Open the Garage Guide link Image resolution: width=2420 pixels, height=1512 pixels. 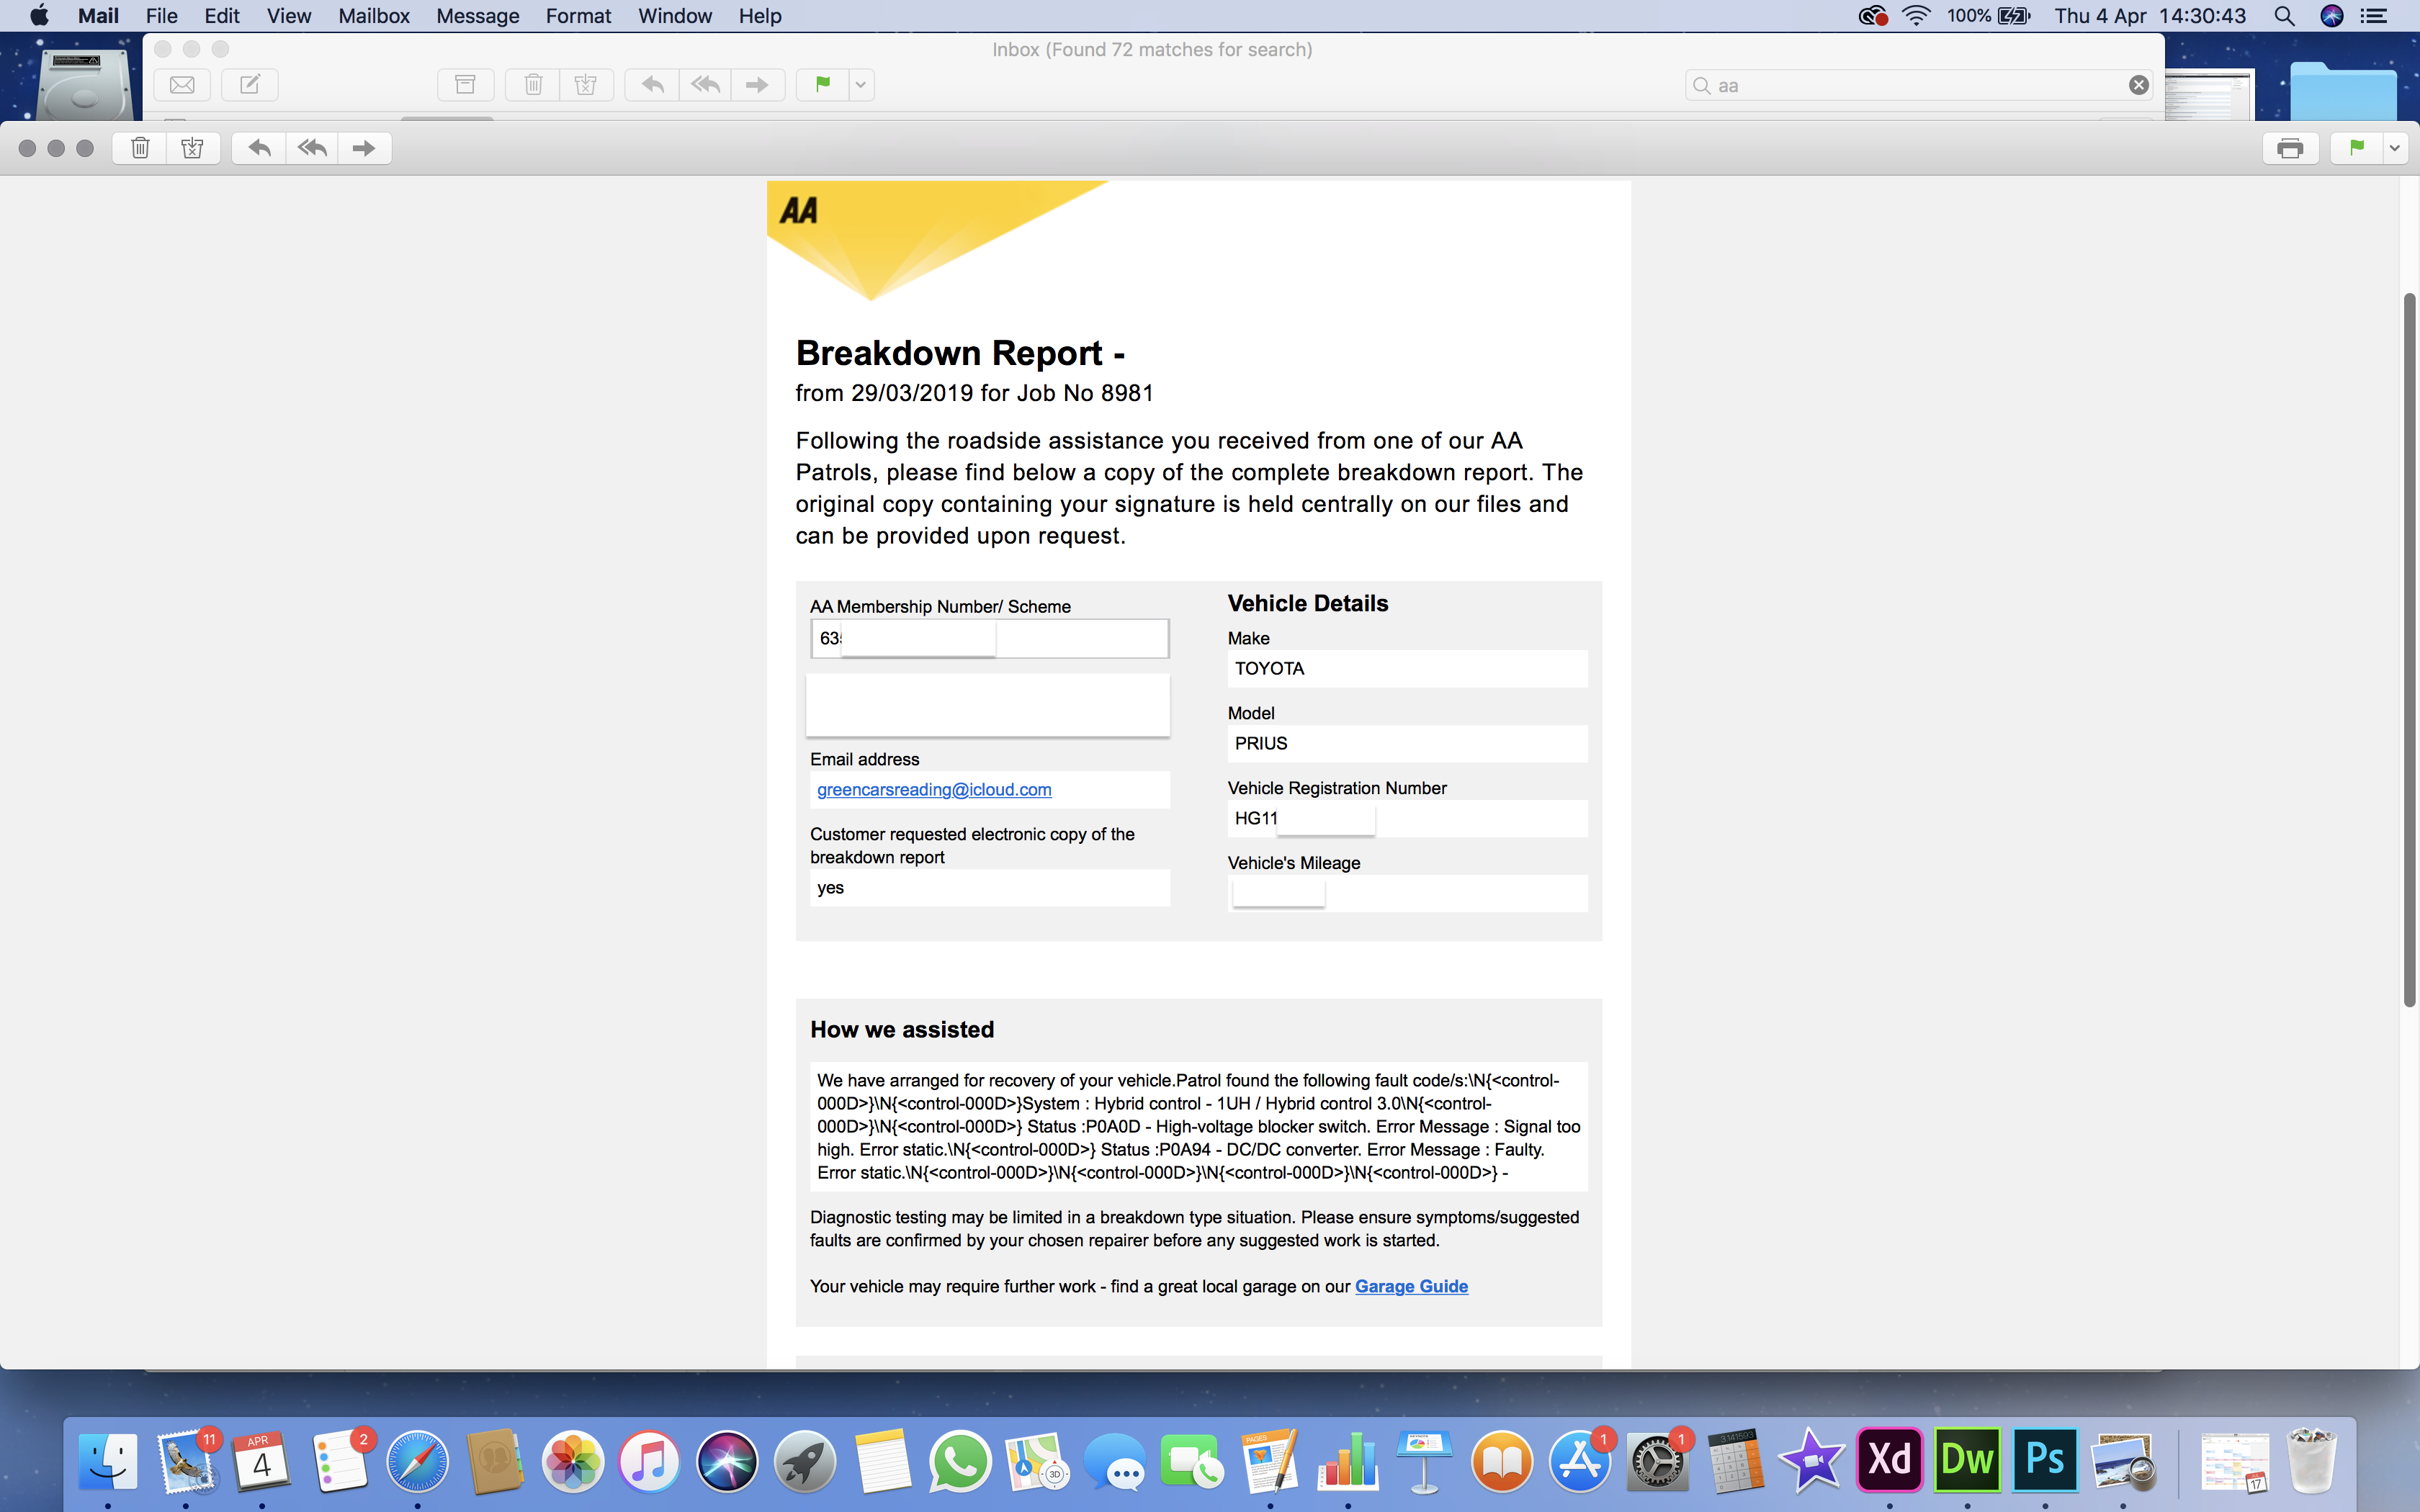(1411, 1286)
